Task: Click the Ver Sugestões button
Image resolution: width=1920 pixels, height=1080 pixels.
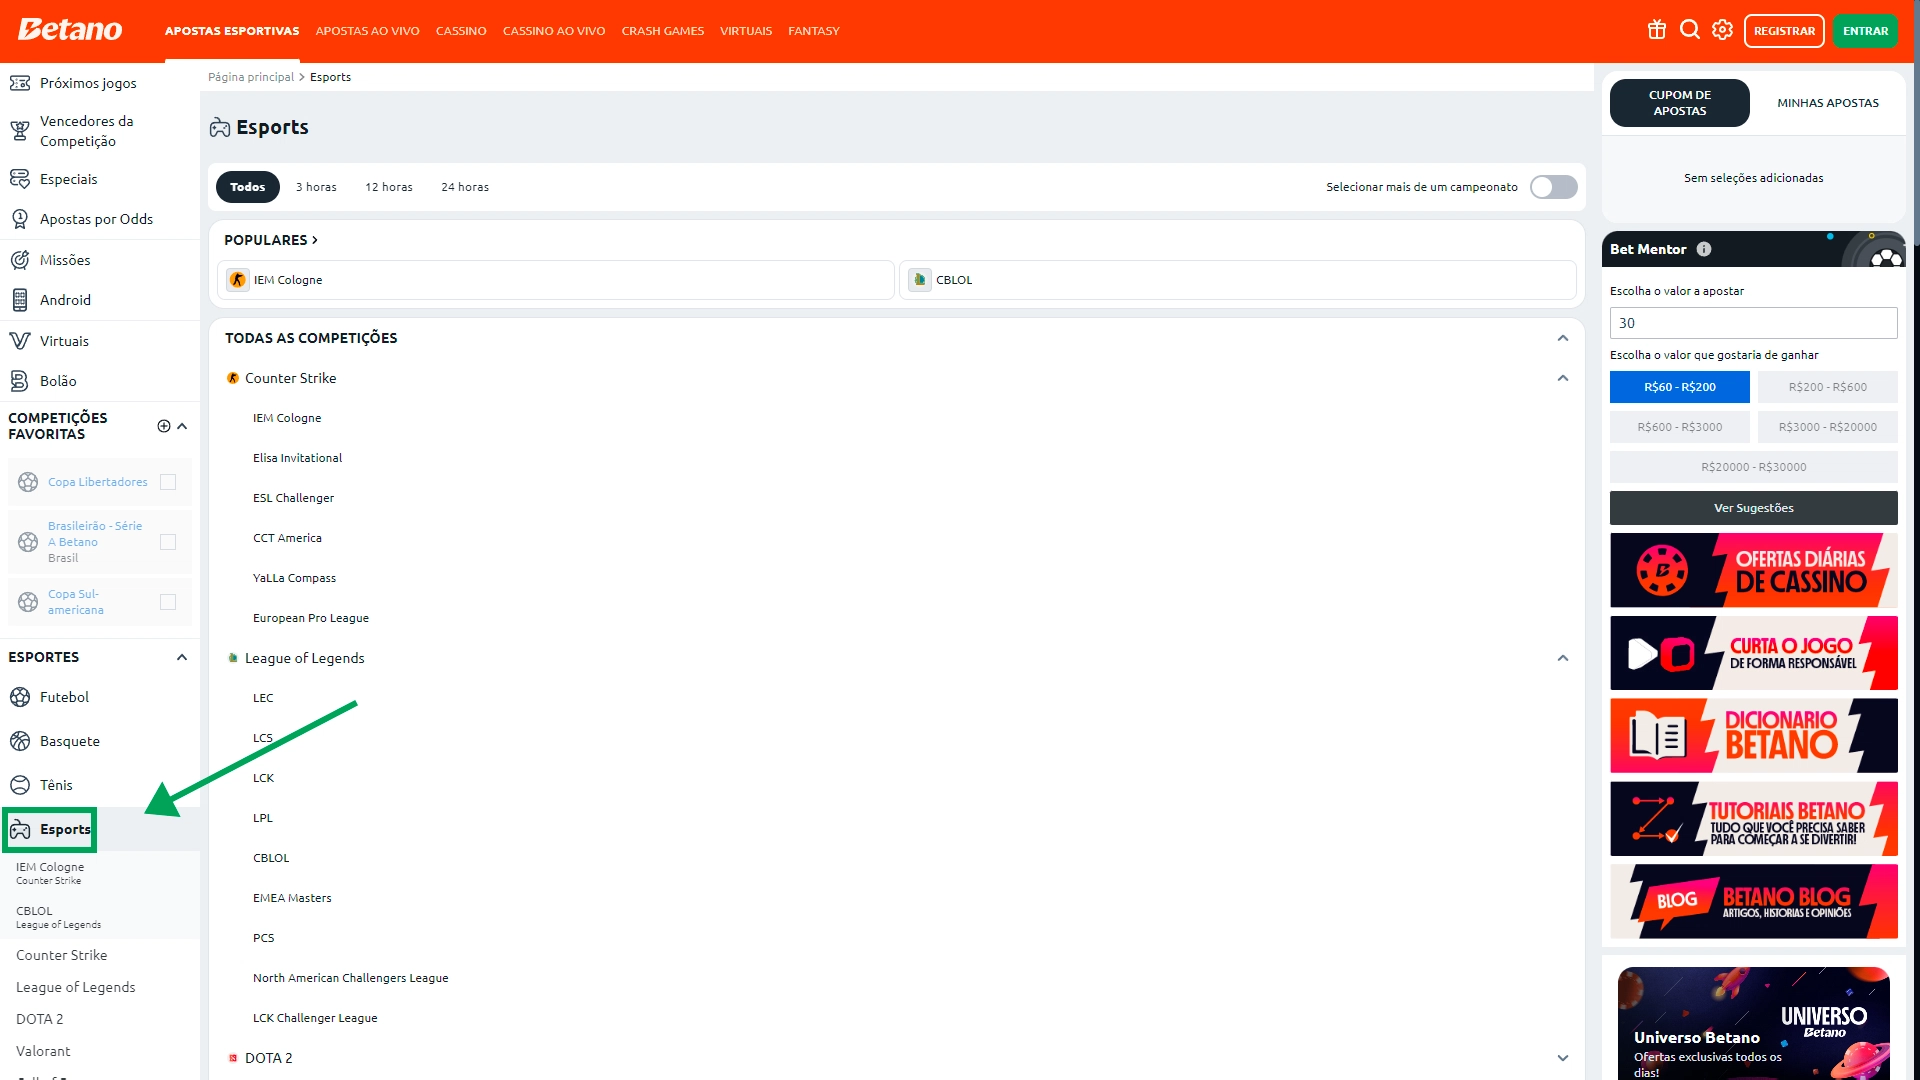Action: point(1754,508)
